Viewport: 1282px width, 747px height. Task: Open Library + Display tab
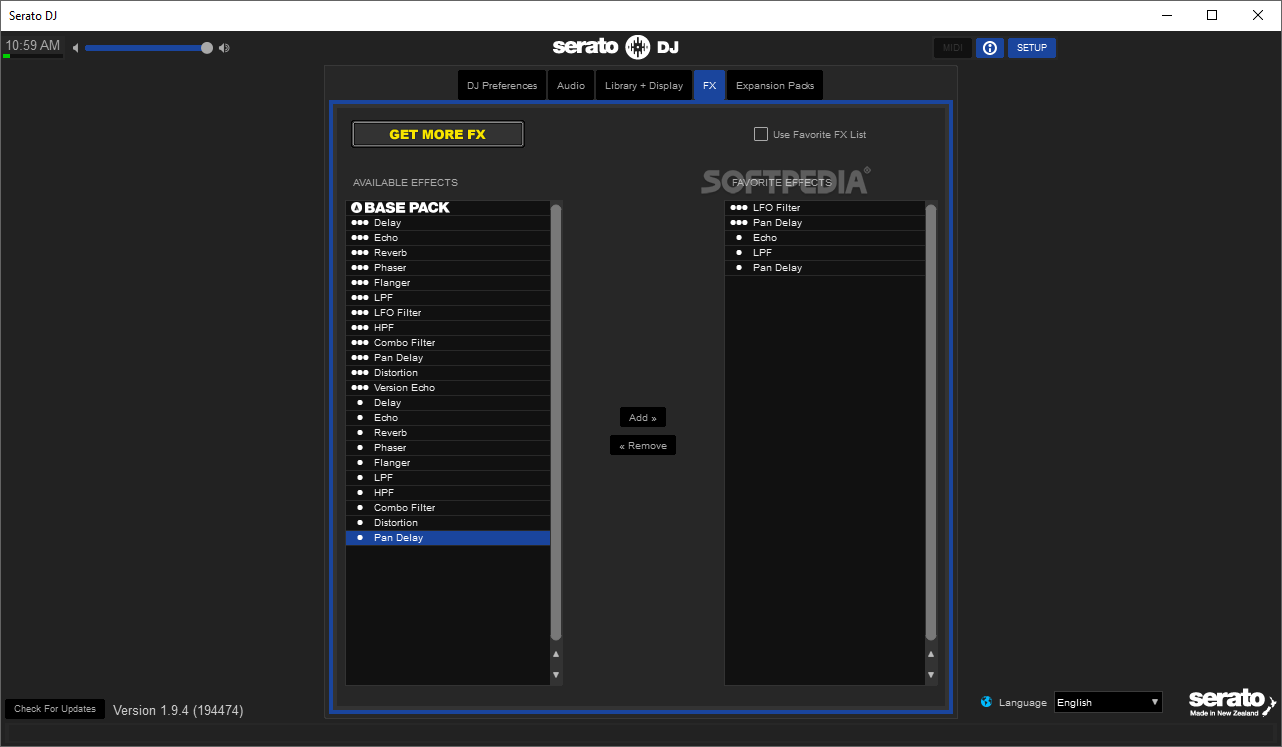pos(644,85)
